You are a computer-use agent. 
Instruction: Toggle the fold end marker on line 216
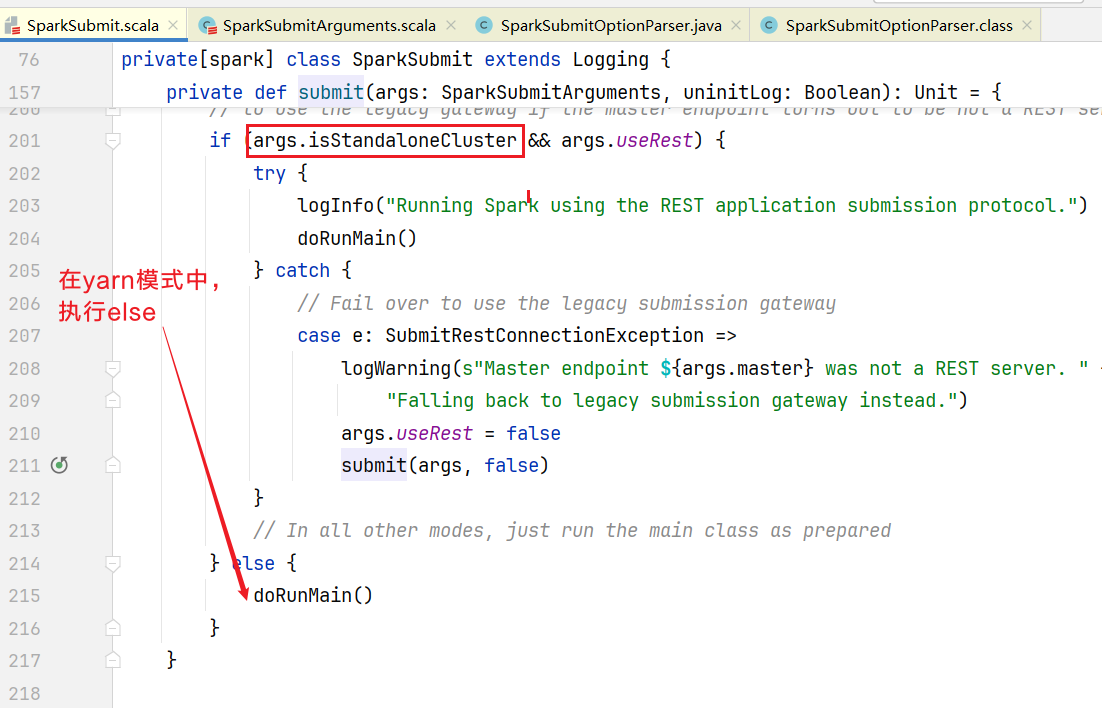coord(112,629)
